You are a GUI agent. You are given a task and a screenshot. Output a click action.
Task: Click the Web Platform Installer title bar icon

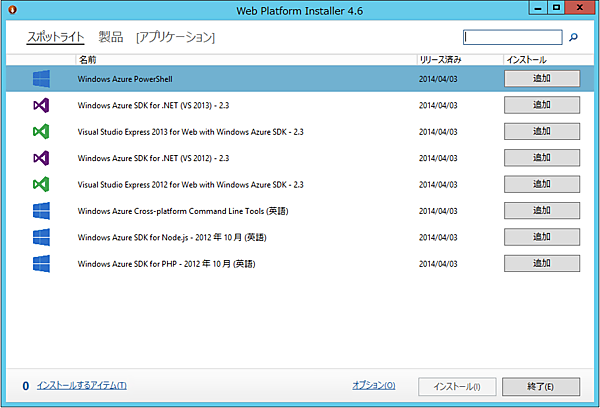(12, 10)
